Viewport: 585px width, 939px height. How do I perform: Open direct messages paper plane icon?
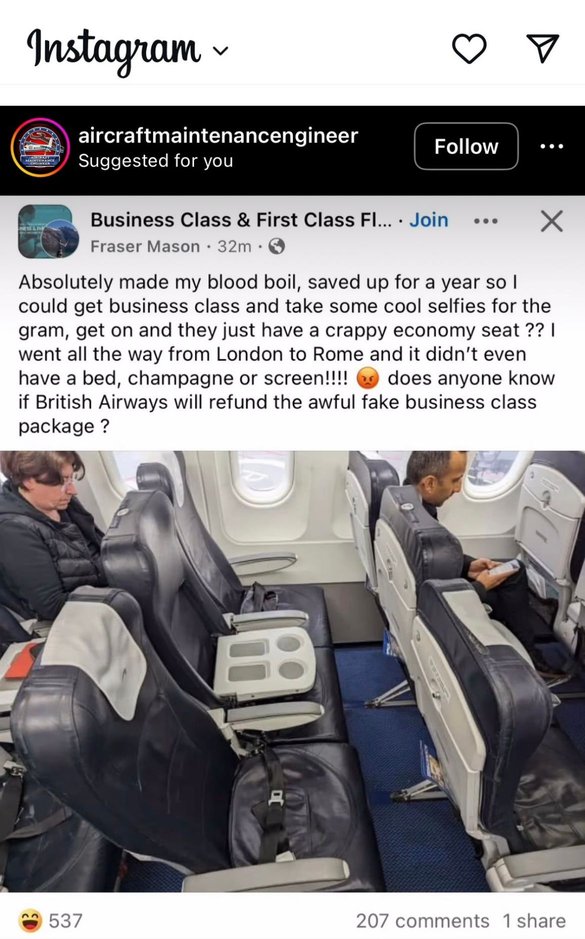pos(542,48)
